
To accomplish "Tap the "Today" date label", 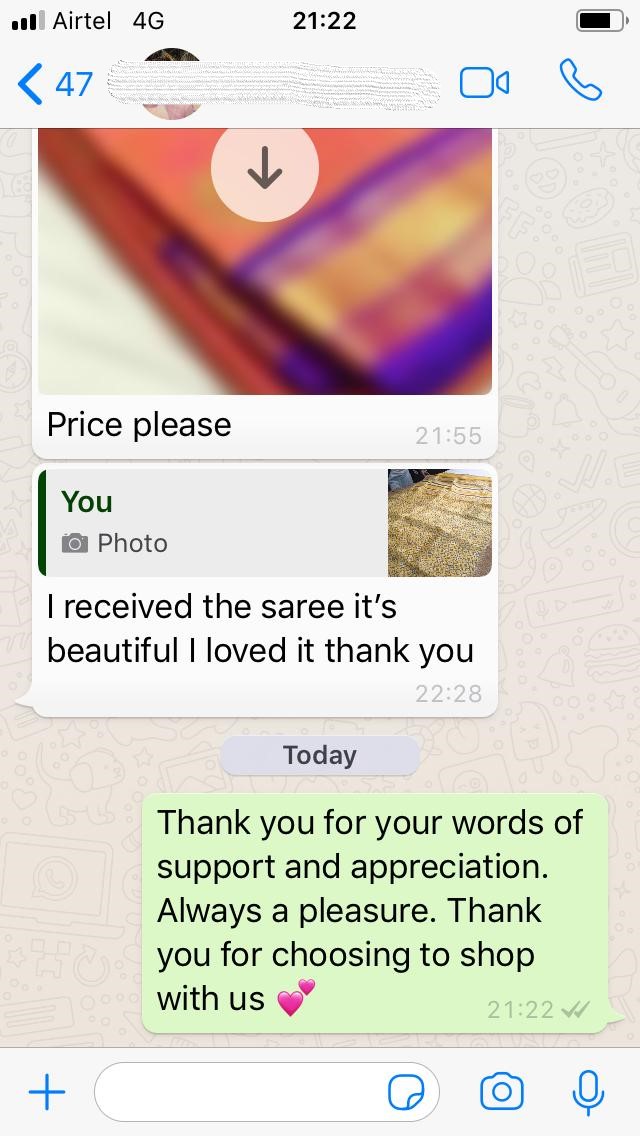I will 320,756.
